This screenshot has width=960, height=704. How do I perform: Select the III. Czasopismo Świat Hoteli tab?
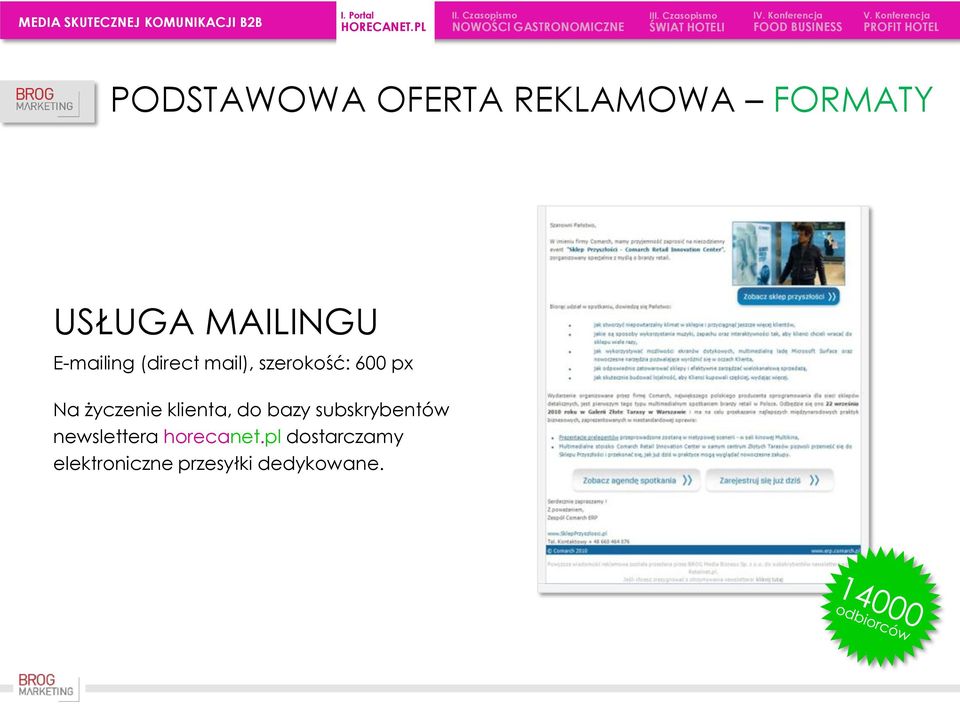(686, 21)
